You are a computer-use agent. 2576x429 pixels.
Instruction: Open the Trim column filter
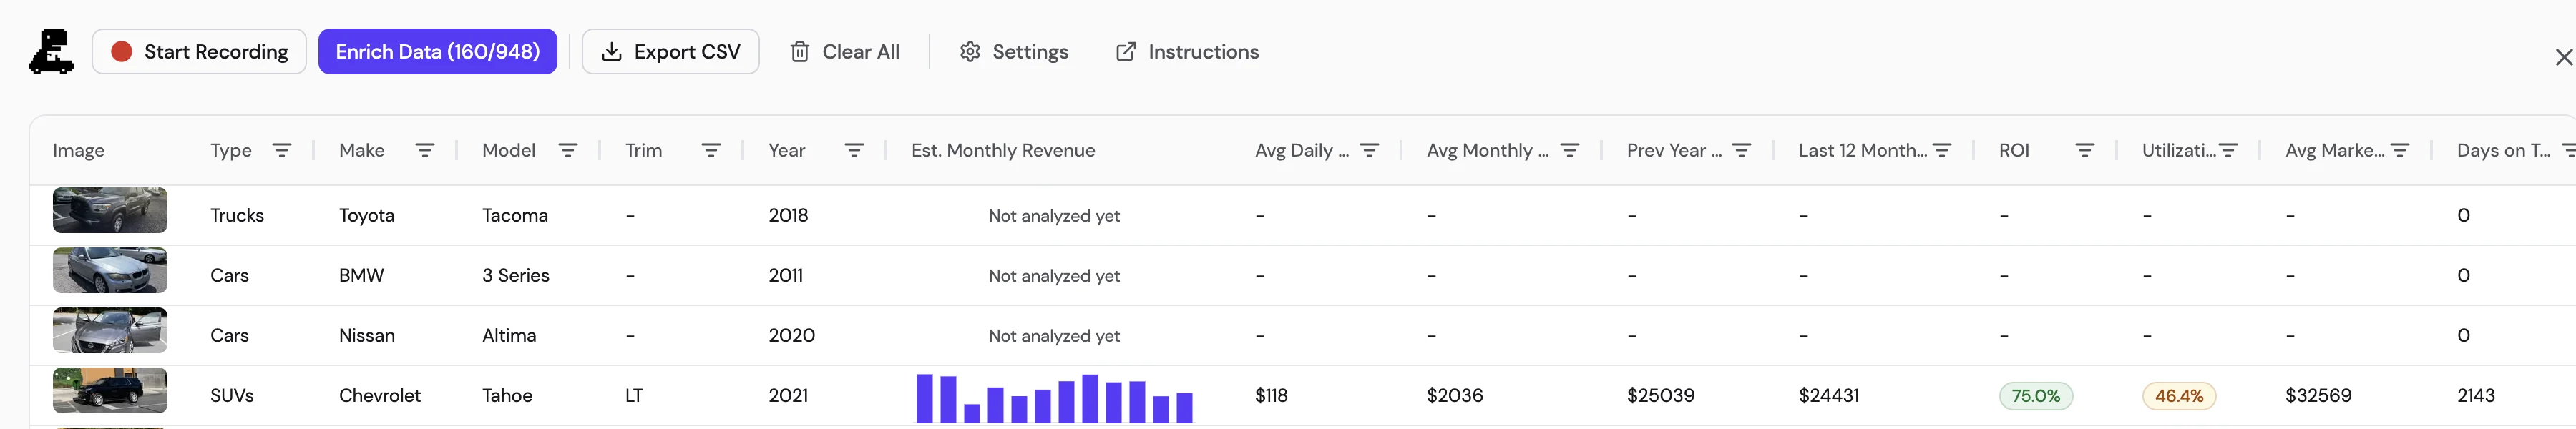711,150
